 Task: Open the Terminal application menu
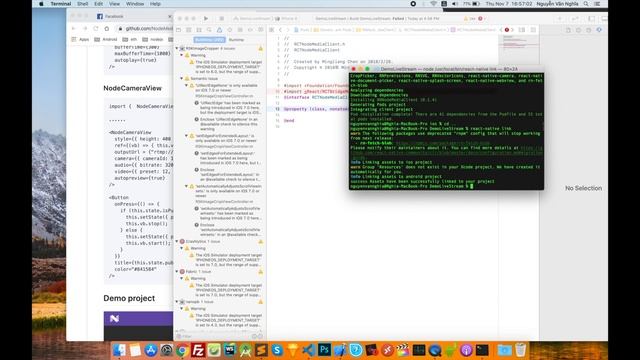(x=61, y=4)
